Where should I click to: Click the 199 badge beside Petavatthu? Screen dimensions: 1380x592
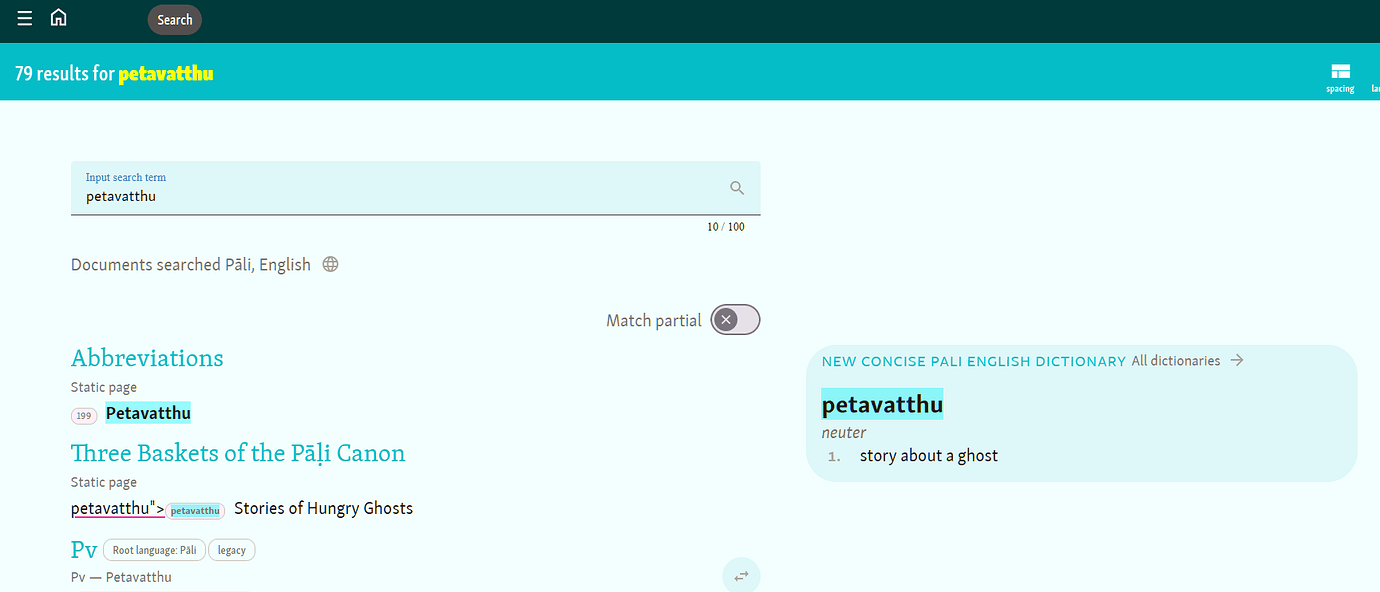tap(84, 414)
